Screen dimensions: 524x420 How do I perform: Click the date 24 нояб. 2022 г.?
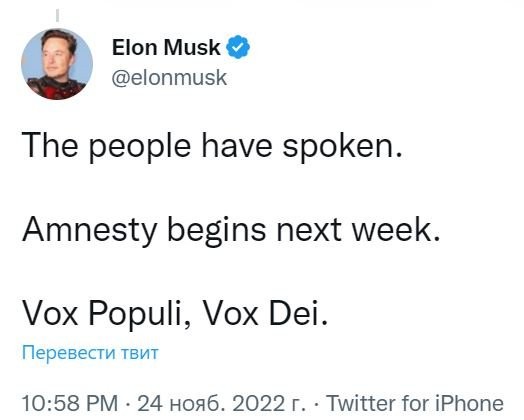pyautogui.click(x=221, y=403)
